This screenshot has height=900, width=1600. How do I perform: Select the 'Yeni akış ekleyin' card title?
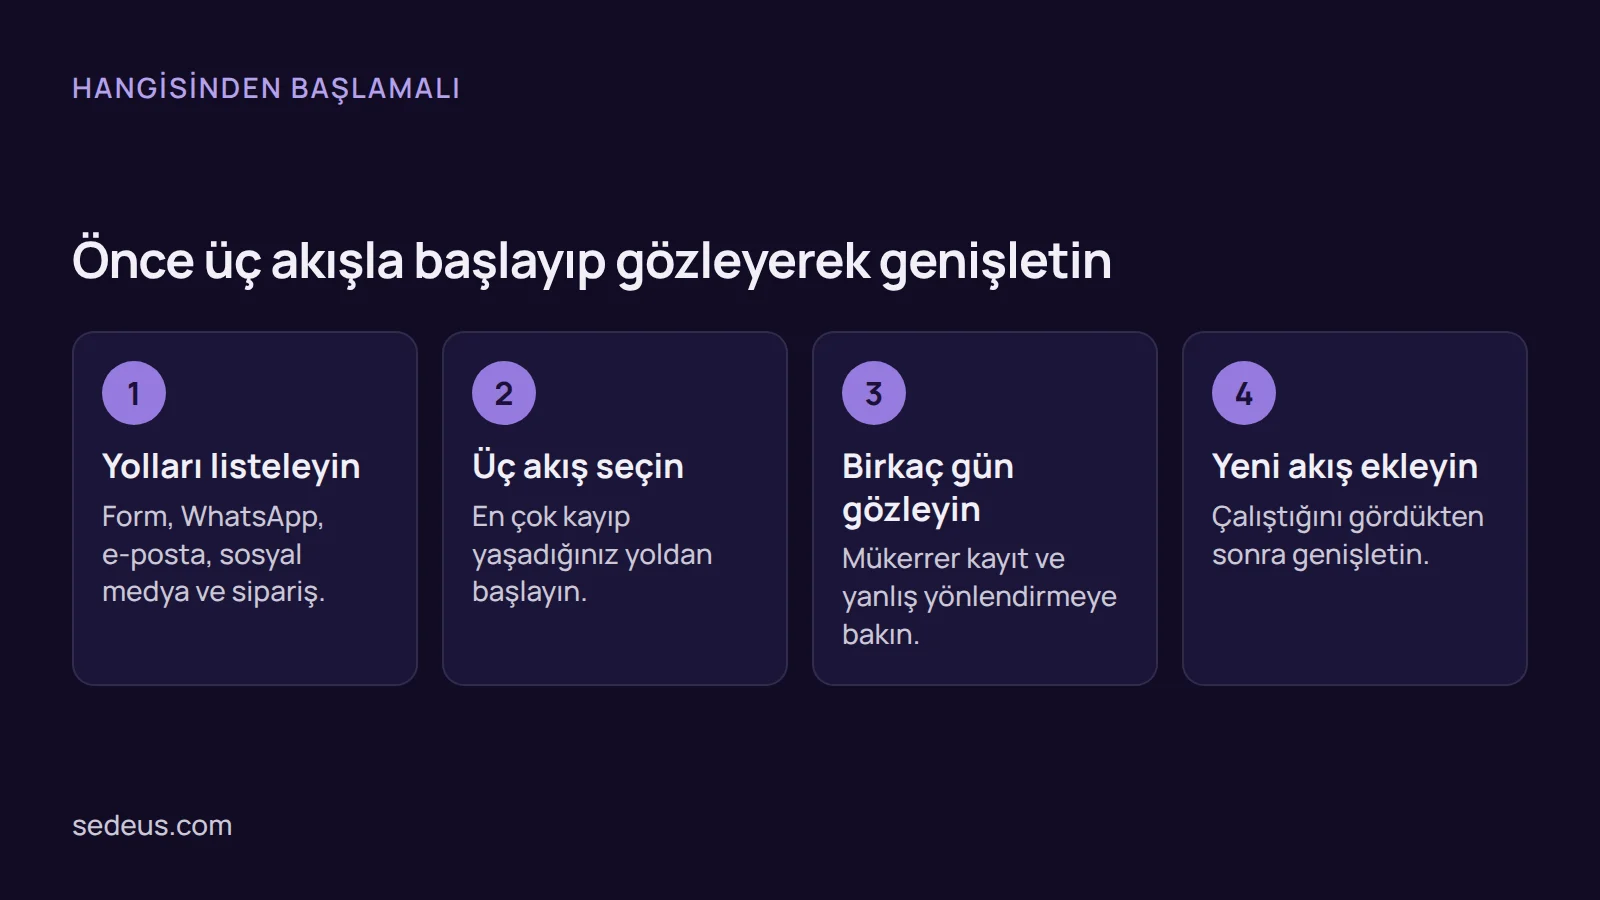click(1345, 466)
